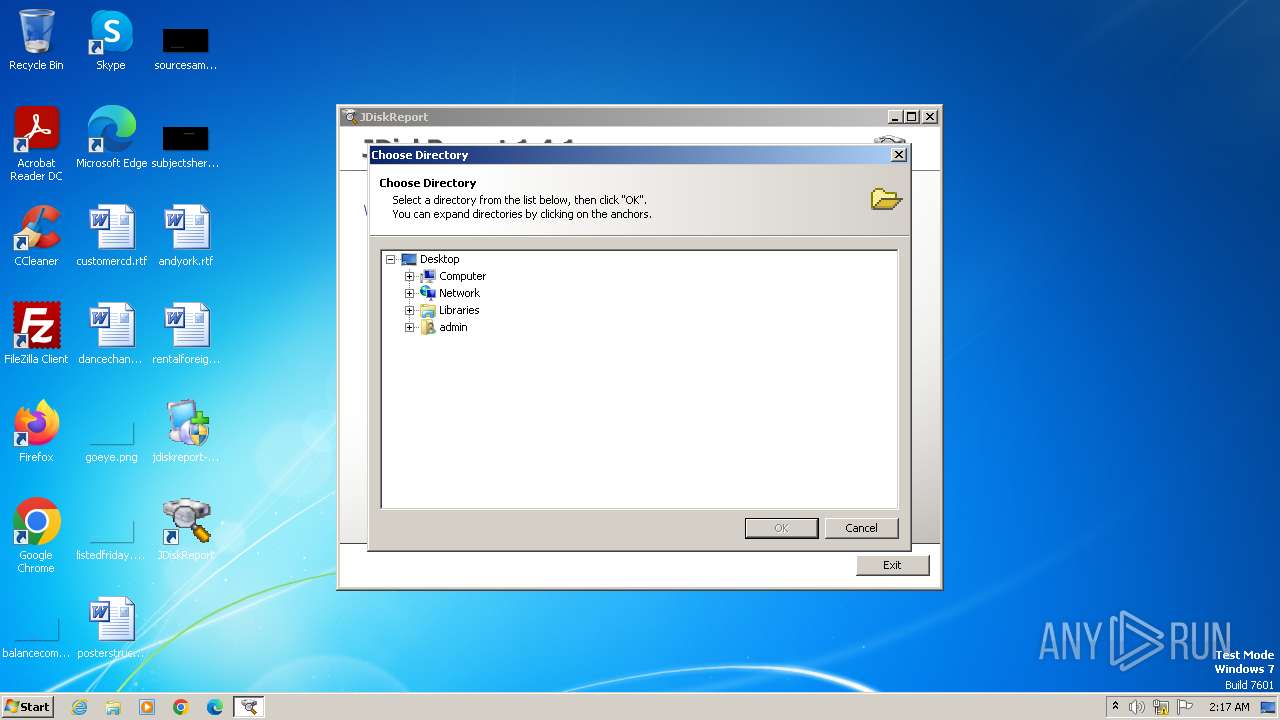Open media player from taskbar

point(147,707)
